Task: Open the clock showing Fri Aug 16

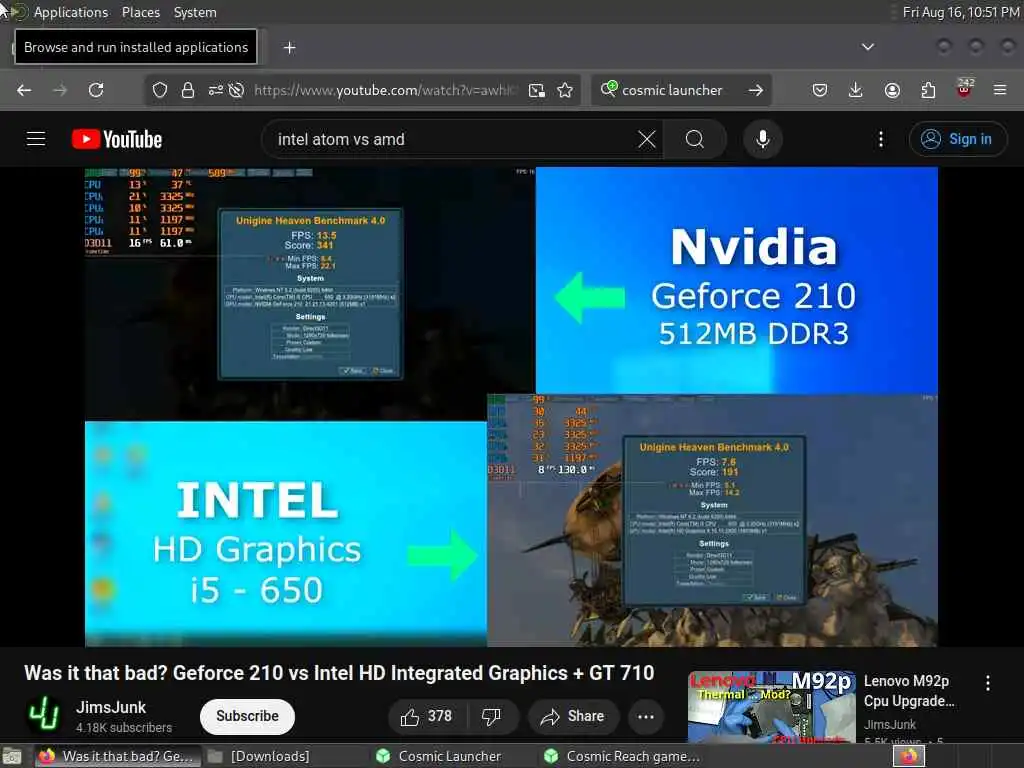Action: click(961, 12)
